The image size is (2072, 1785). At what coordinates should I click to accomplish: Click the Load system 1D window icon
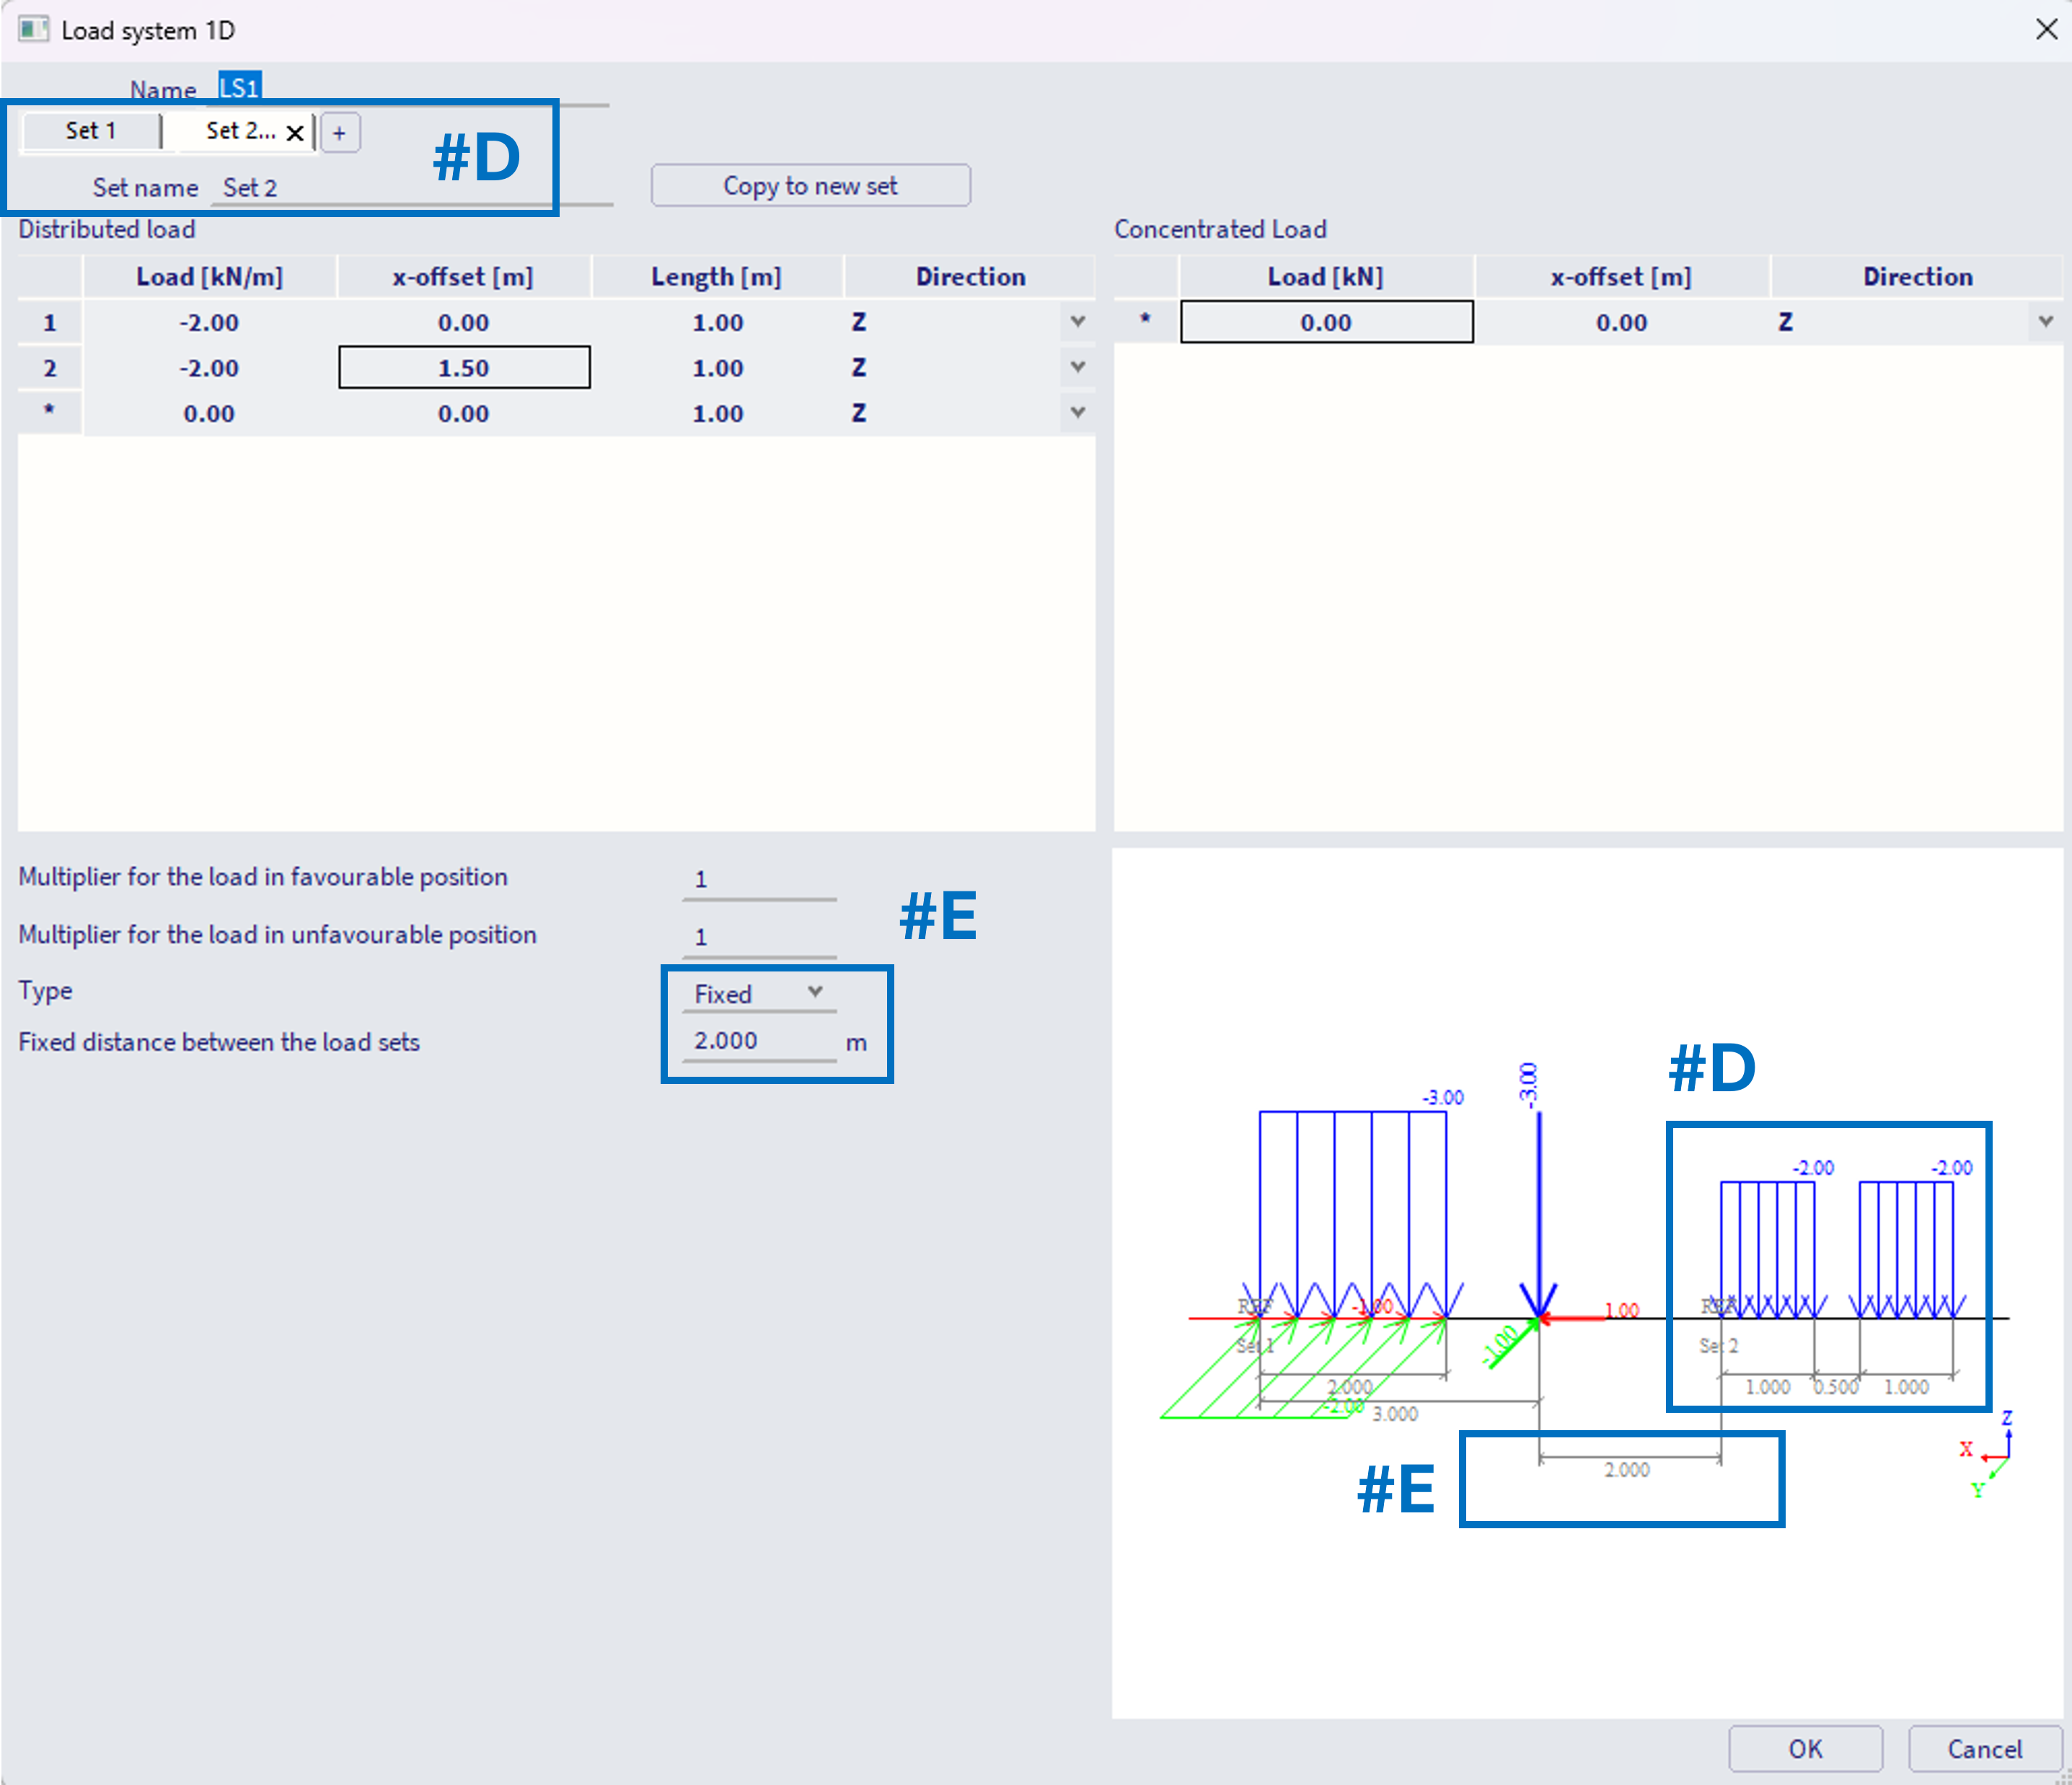pos(33,29)
